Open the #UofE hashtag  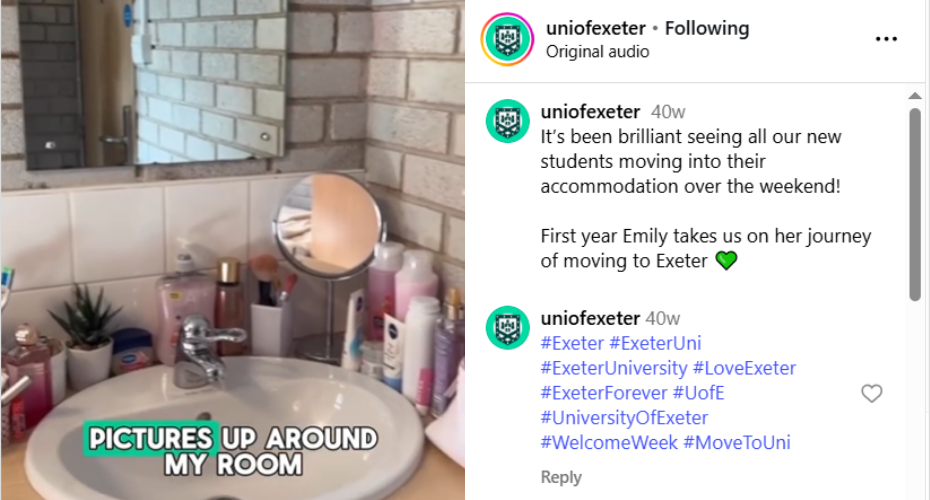click(699, 393)
